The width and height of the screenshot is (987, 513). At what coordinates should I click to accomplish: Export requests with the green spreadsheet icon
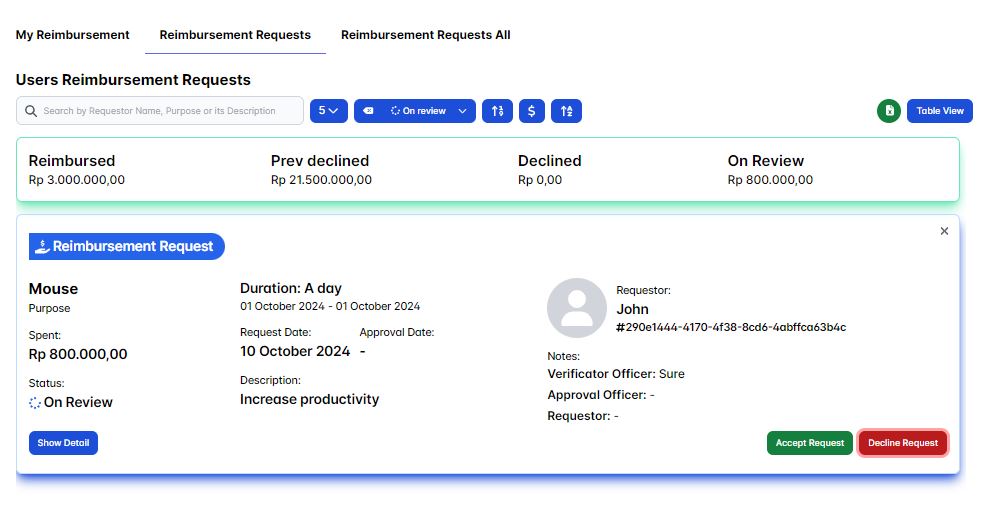click(889, 111)
